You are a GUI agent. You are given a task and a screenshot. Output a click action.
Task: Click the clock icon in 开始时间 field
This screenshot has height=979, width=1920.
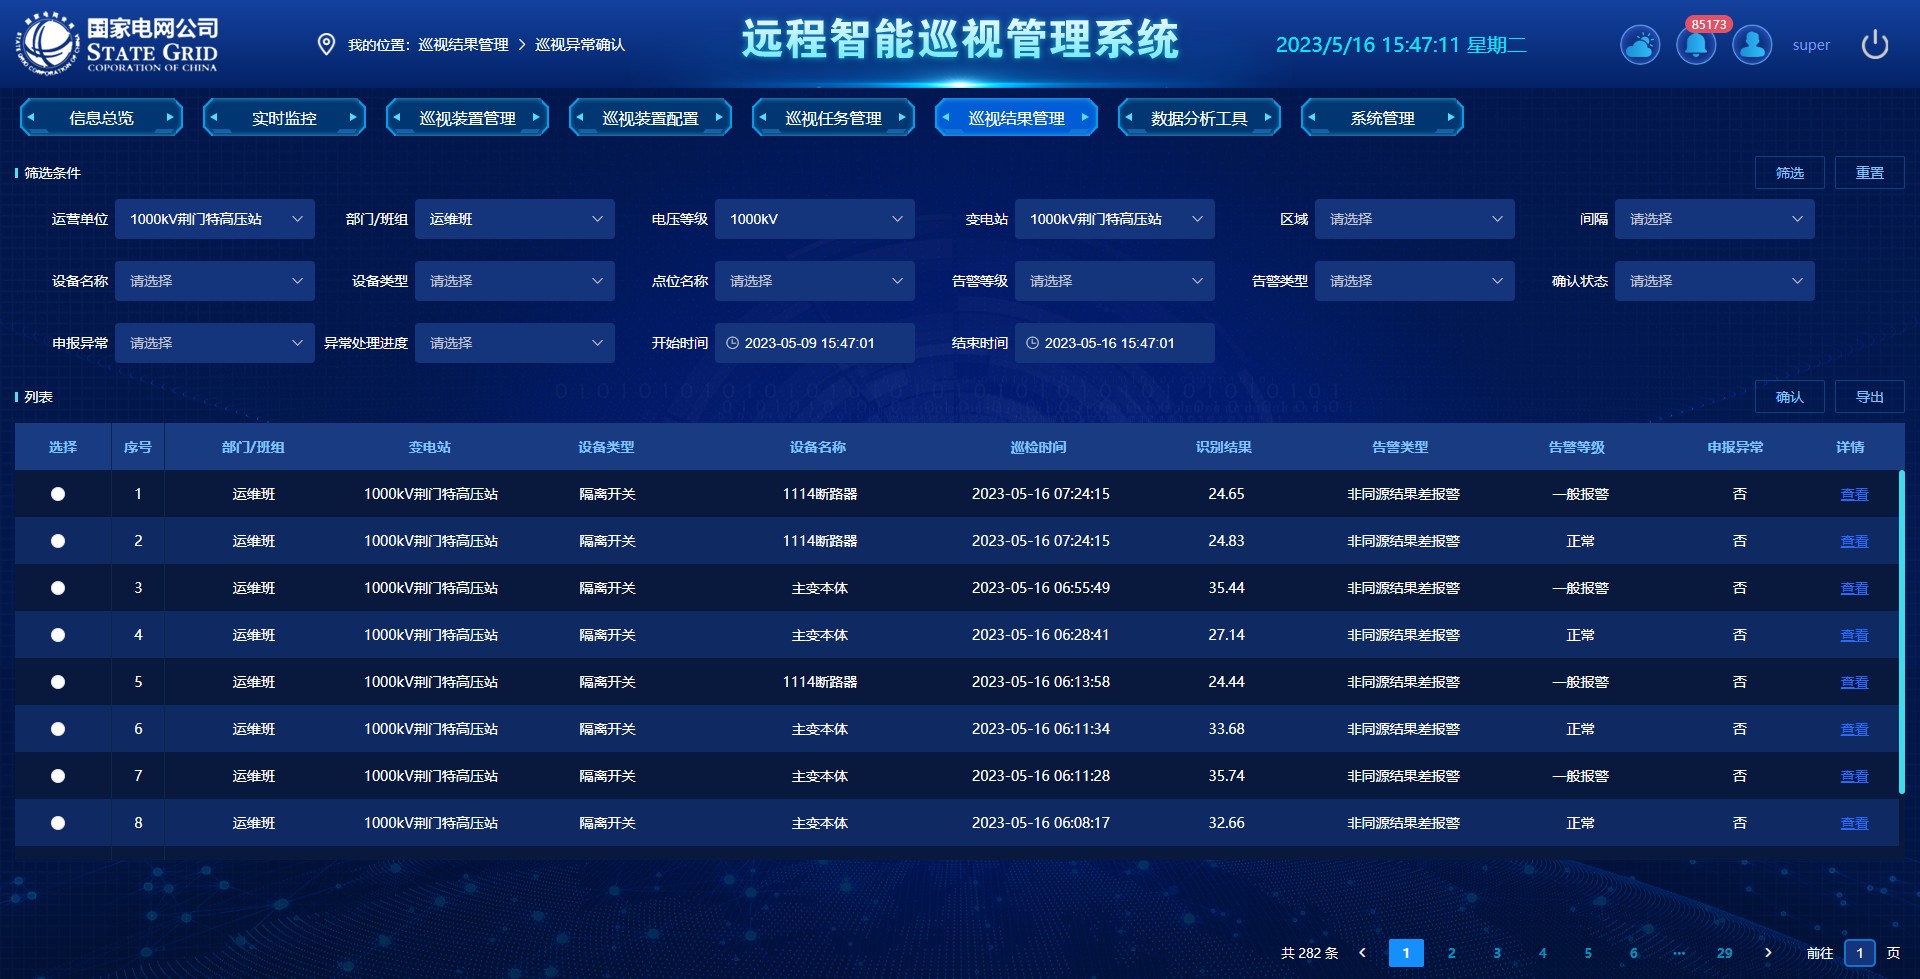coord(732,343)
